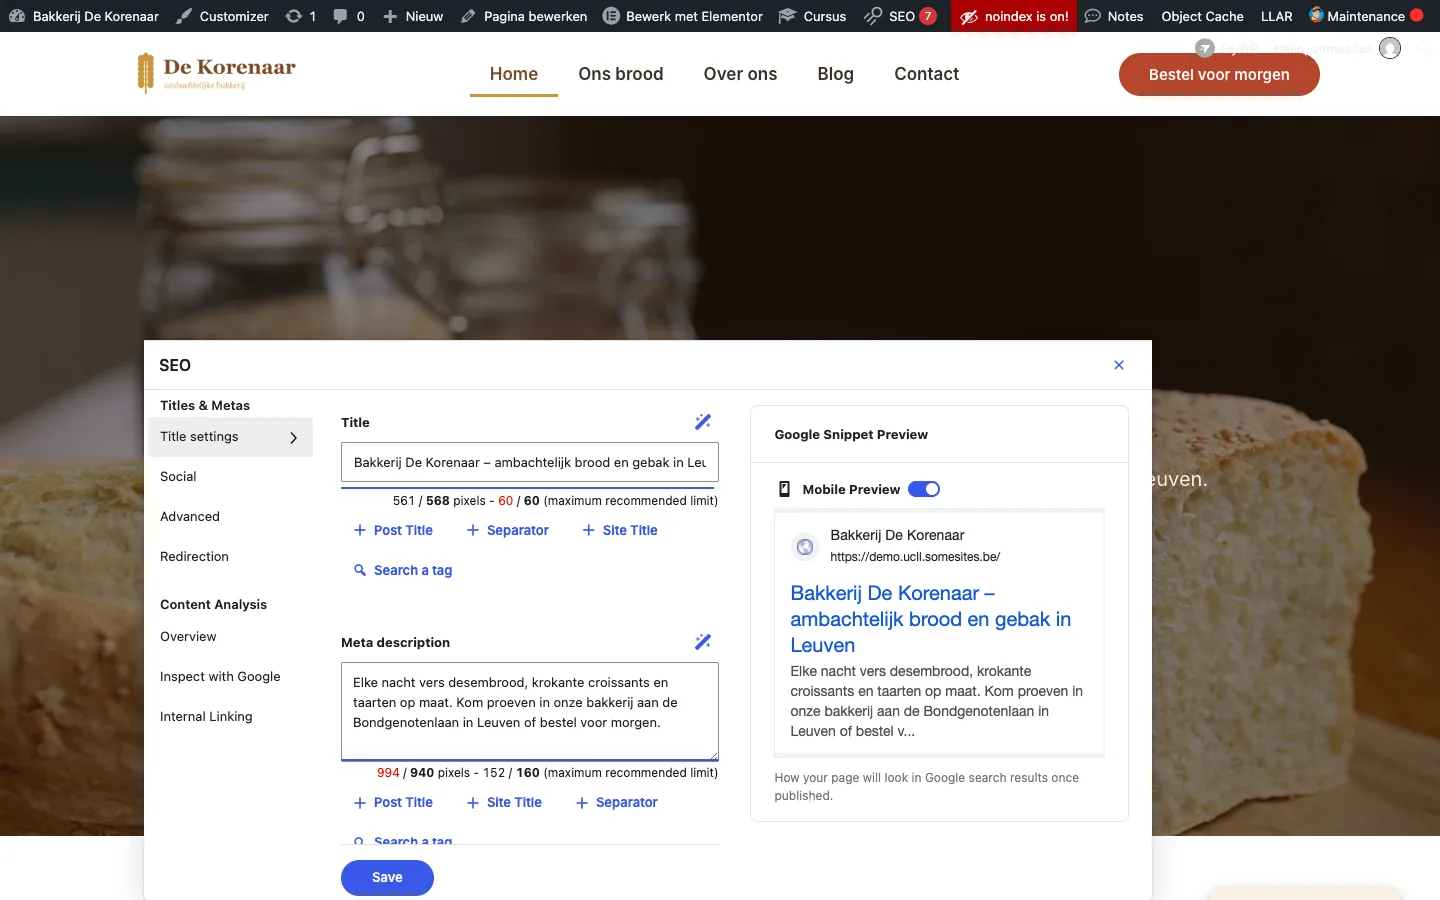Insert Separator in Meta description
Image resolution: width=1440 pixels, height=900 pixels.
[617, 802]
